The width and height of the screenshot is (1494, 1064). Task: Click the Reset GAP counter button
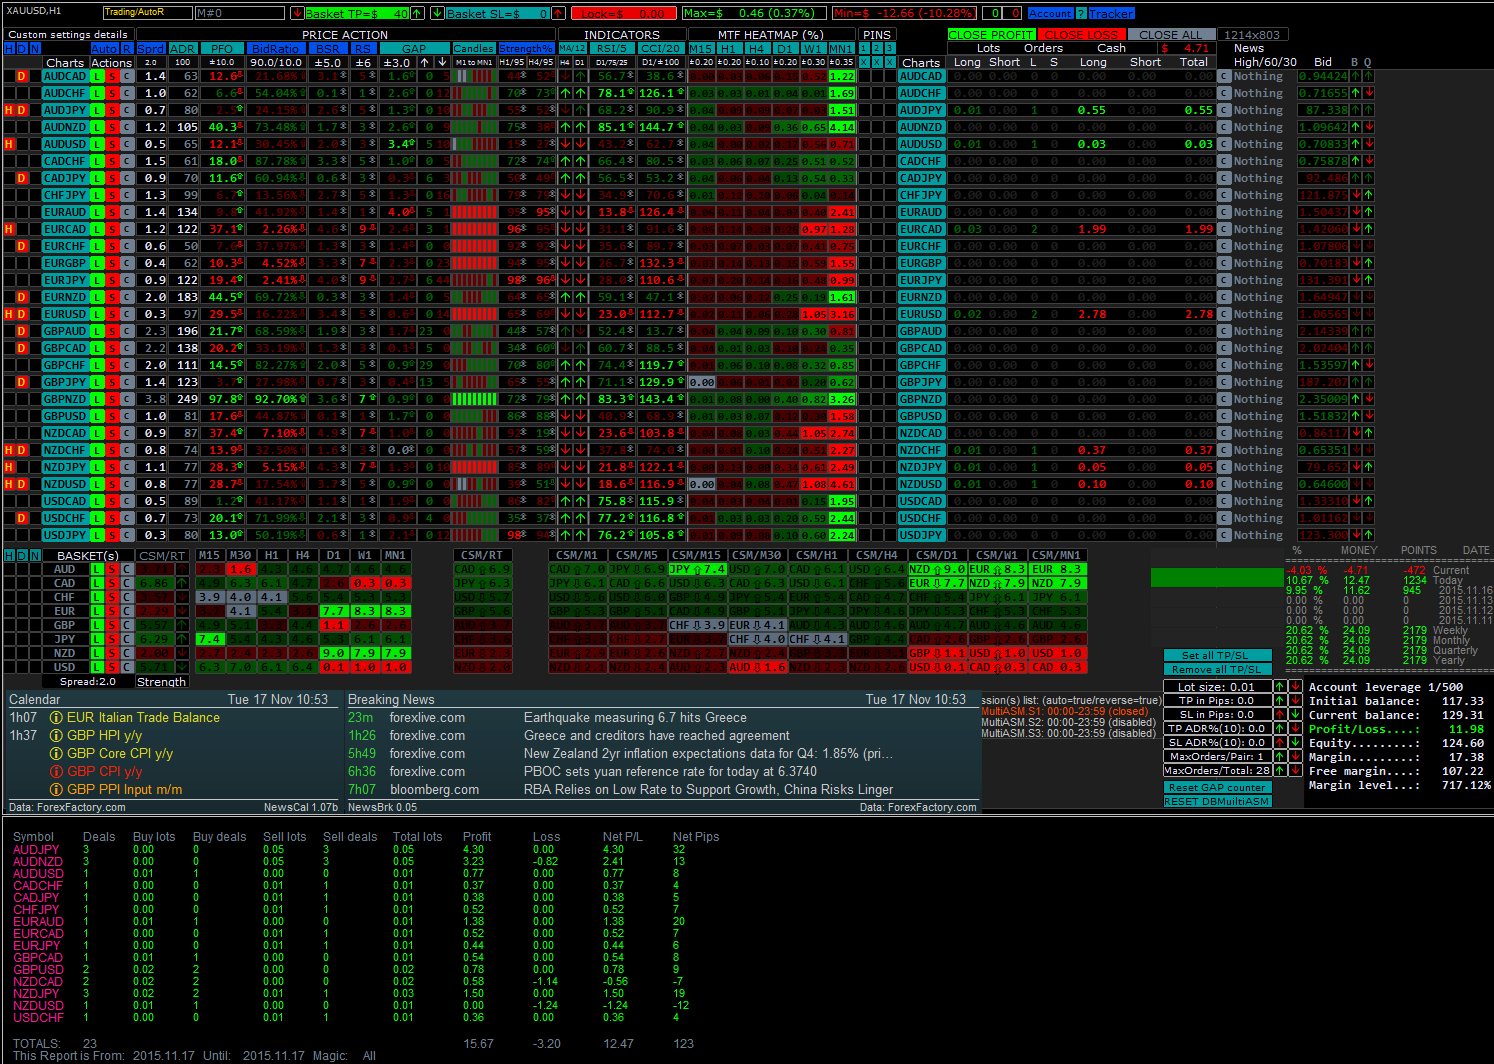pyautogui.click(x=1218, y=787)
